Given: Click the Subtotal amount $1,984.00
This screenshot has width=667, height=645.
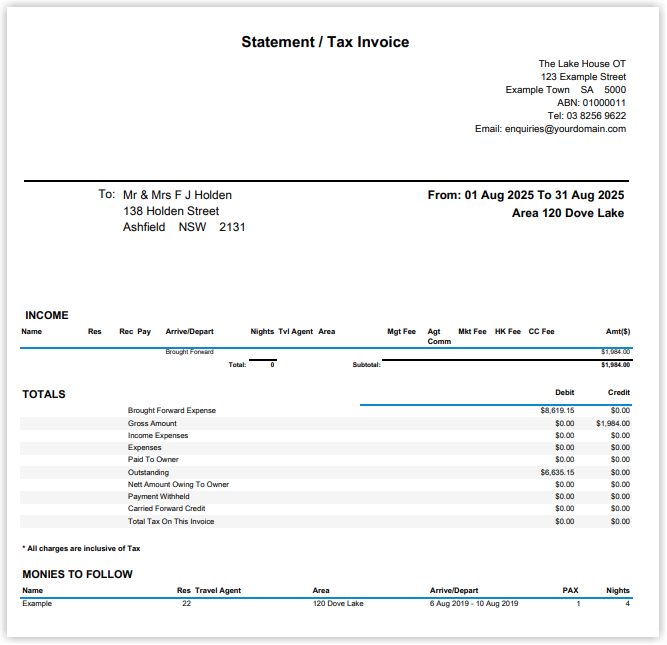Looking at the screenshot, I should (616, 365).
